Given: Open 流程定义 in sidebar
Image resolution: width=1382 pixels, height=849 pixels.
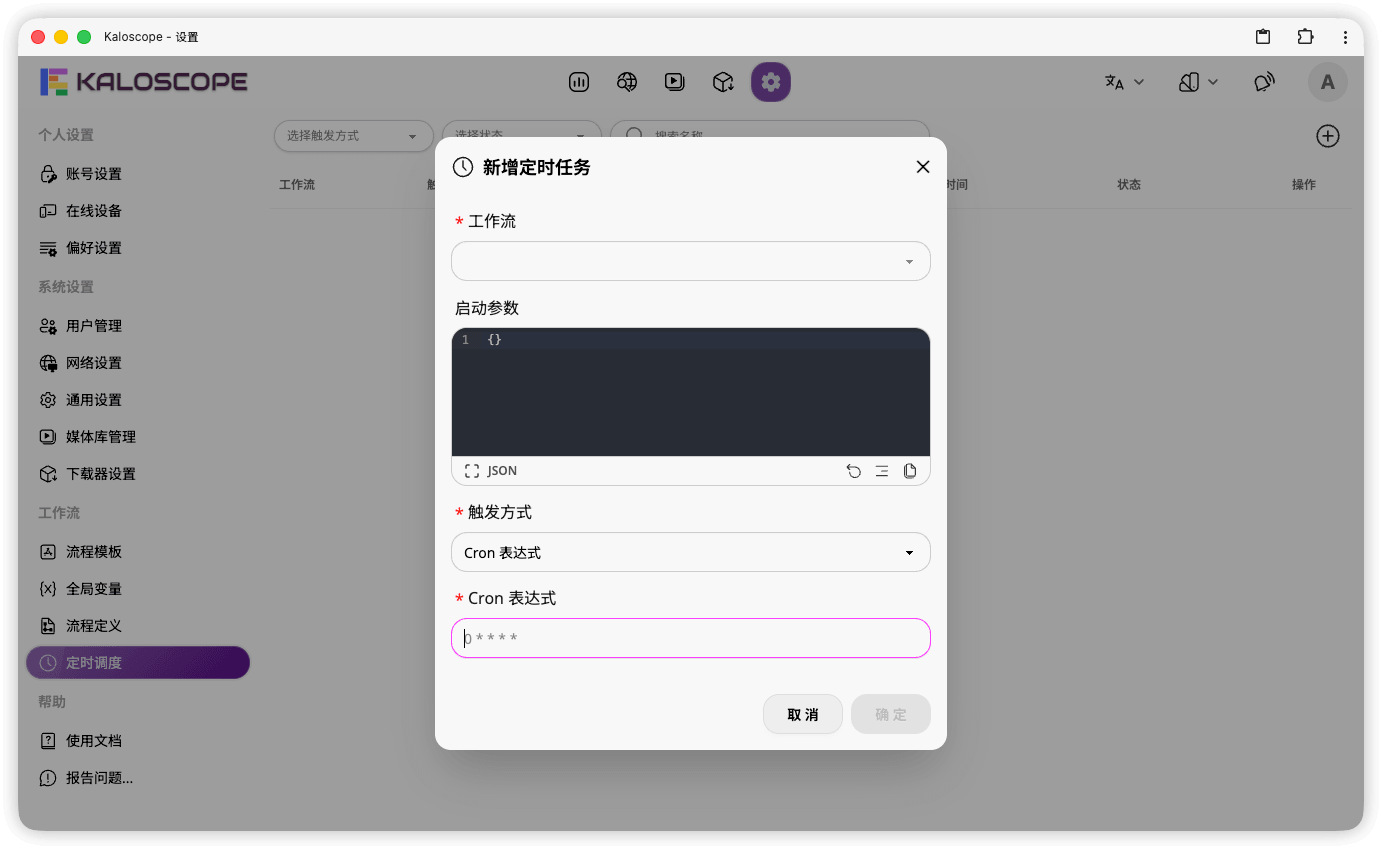Looking at the screenshot, I should click(138, 626).
